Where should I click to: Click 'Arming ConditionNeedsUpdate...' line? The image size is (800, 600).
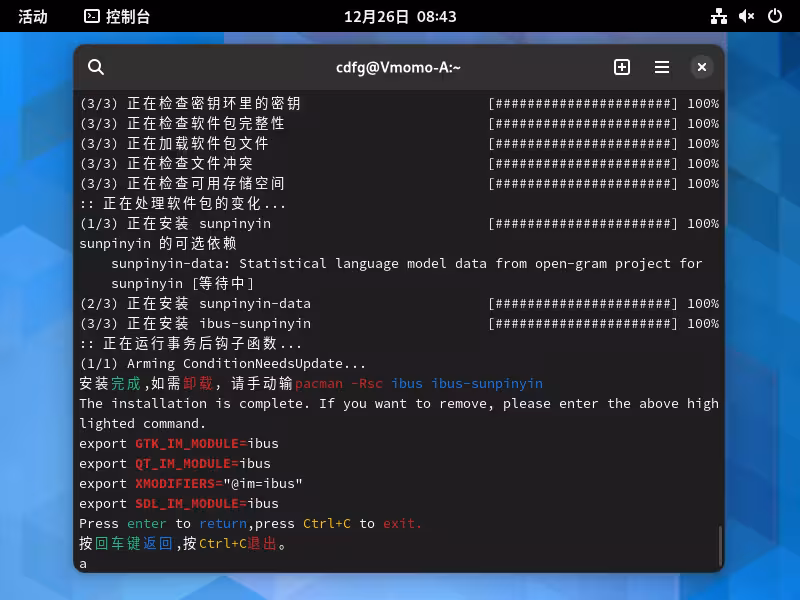coord(222,364)
